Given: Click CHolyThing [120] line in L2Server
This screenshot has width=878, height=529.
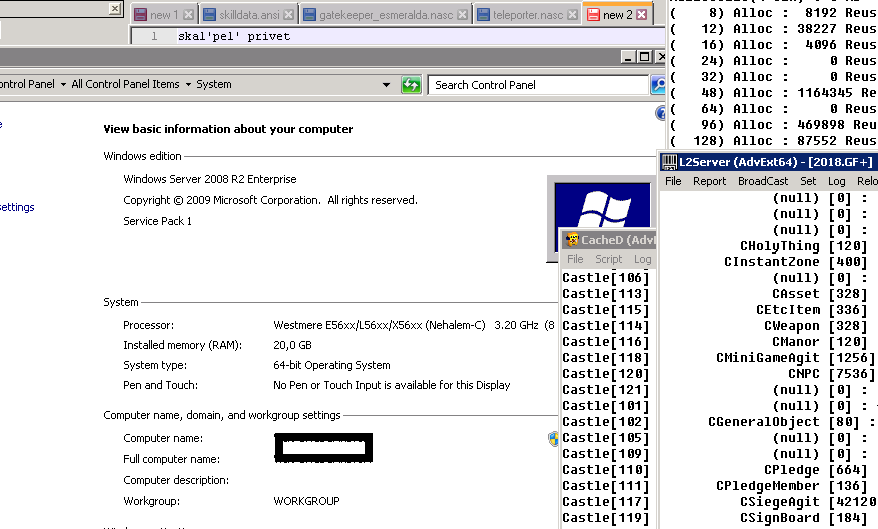Looking at the screenshot, I should (x=804, y=246).
